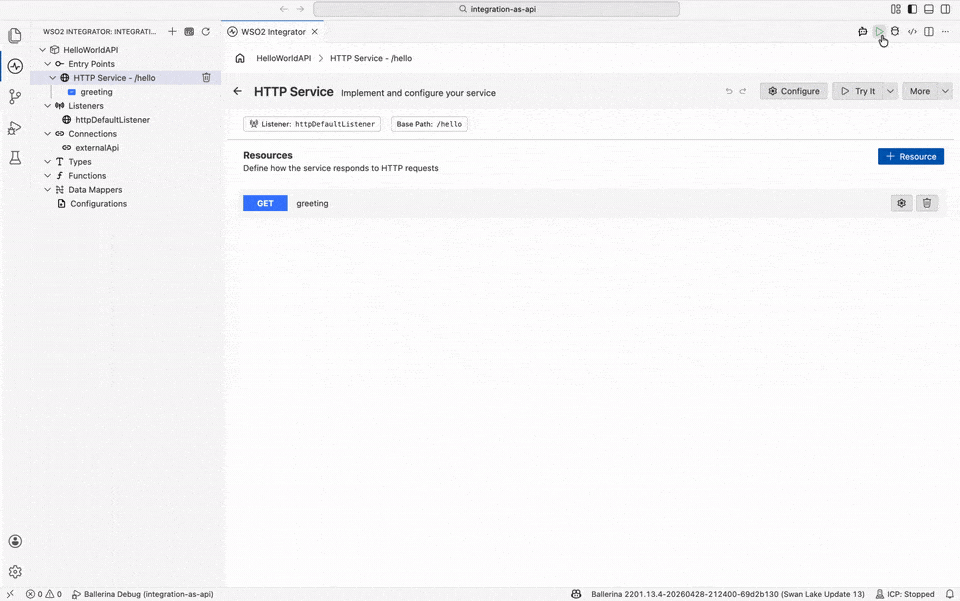The height and width of the screenshot is (601, 960).
Task: Select the WSO2 Integrator activity bar icon
Action: (x=15, y=65)
